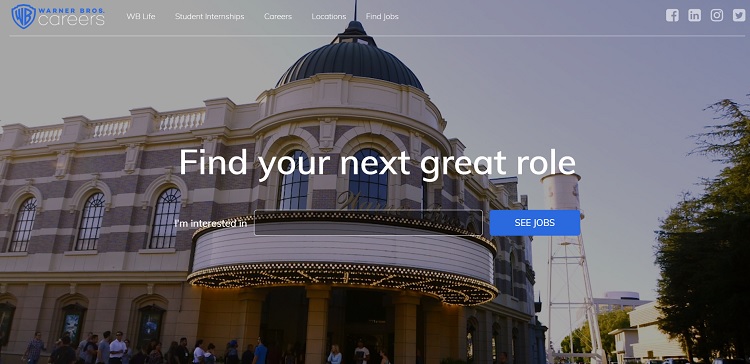Select Find Jobs in the navigation
Screen dimensions: 750x364
pos(382,16)
